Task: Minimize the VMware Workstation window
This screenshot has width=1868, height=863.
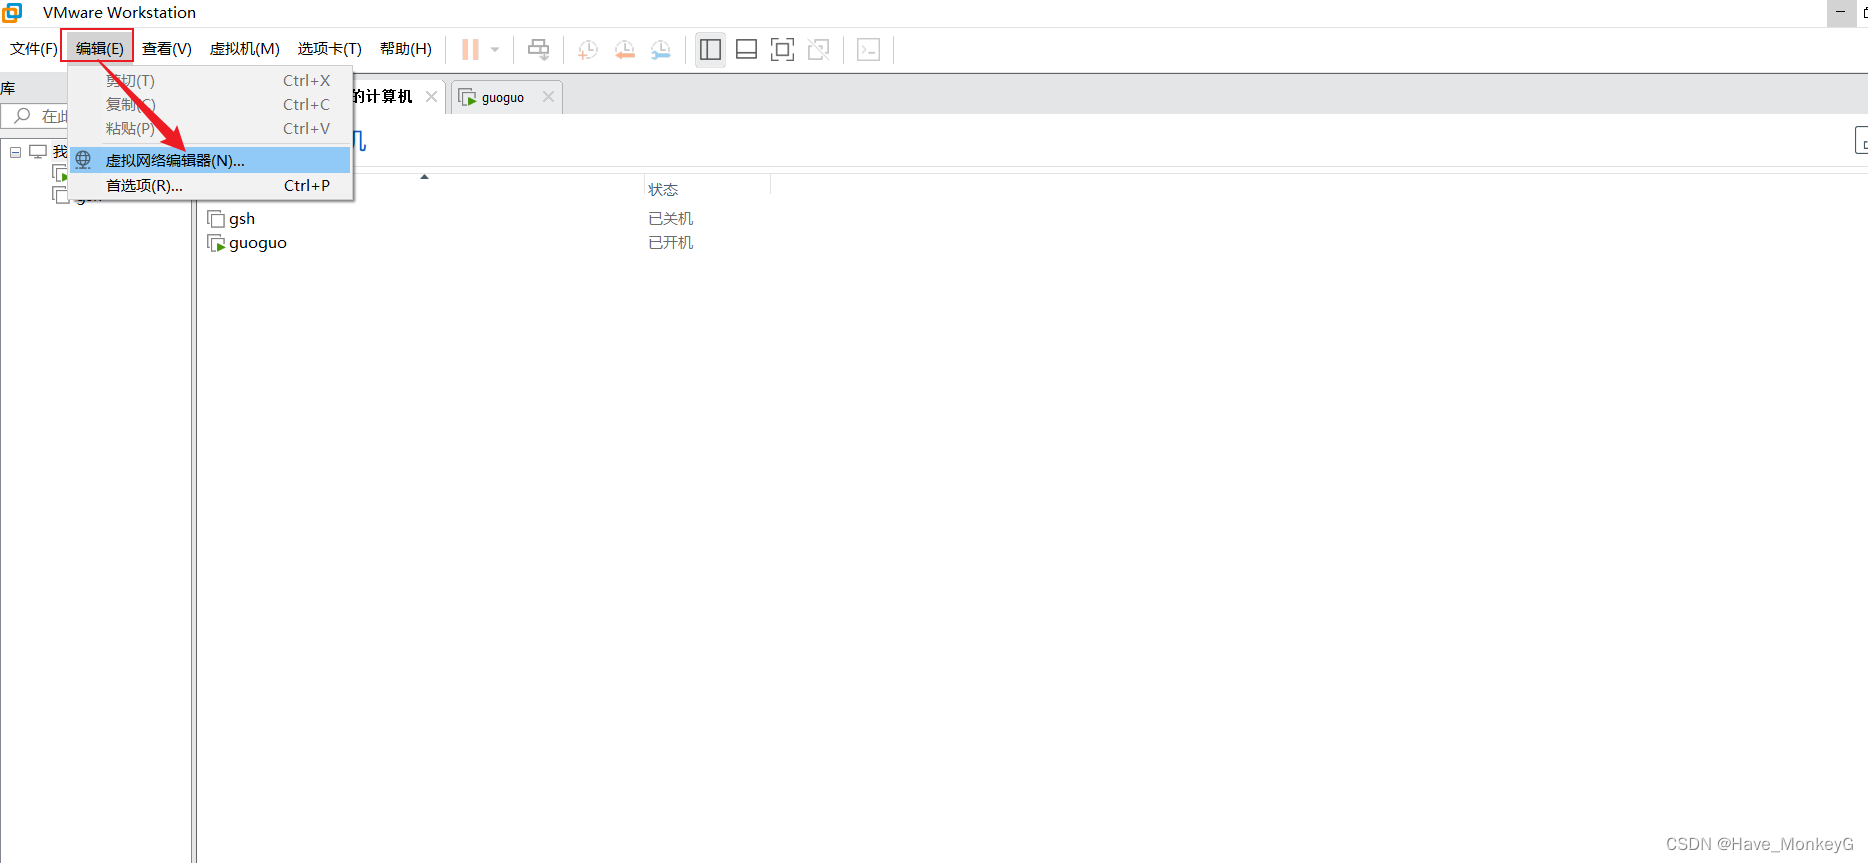Action: 1840,12
